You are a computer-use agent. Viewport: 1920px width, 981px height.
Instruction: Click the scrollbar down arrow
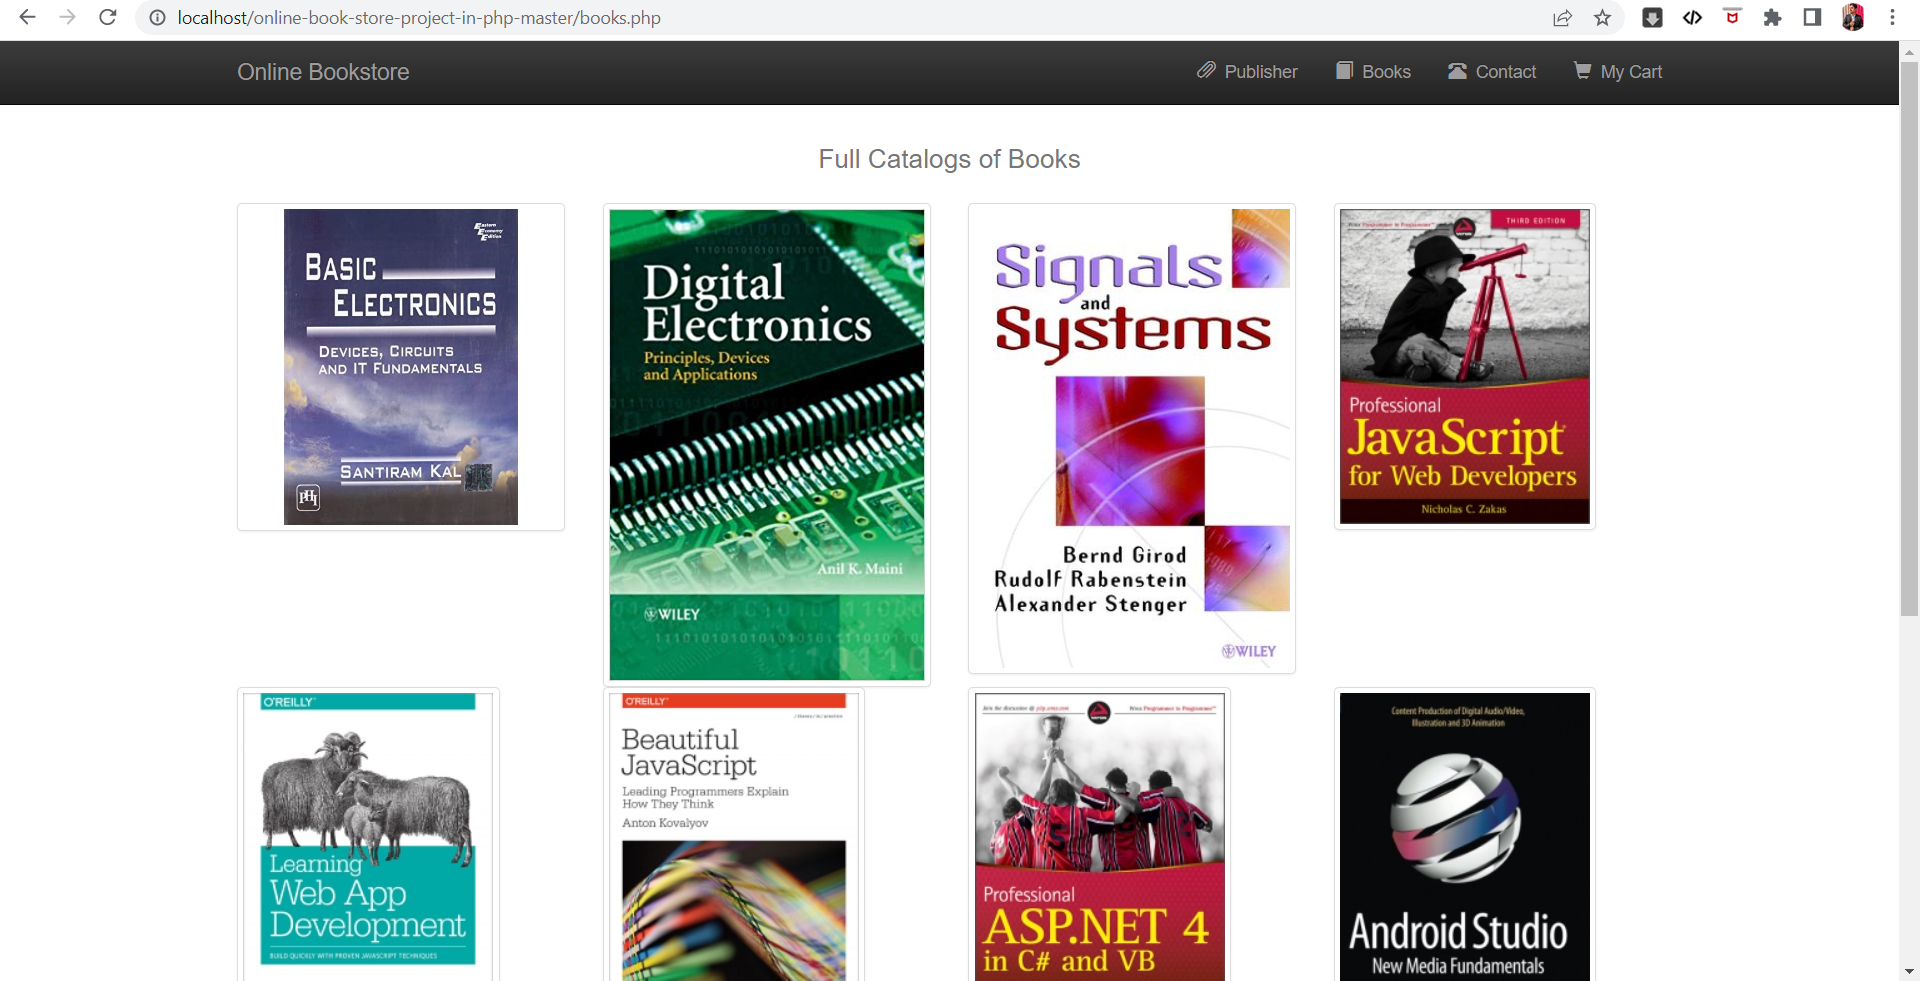[1909, 971]
